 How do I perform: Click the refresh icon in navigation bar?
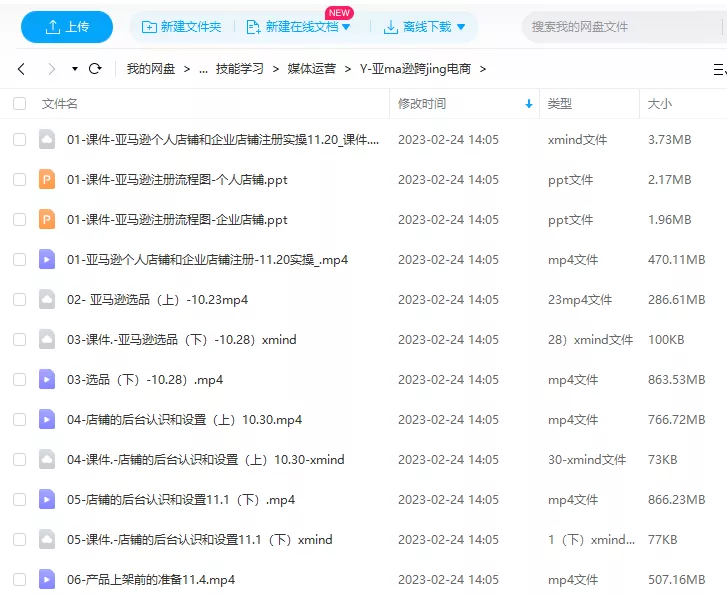pyautogui.click(x=95, y=69)
